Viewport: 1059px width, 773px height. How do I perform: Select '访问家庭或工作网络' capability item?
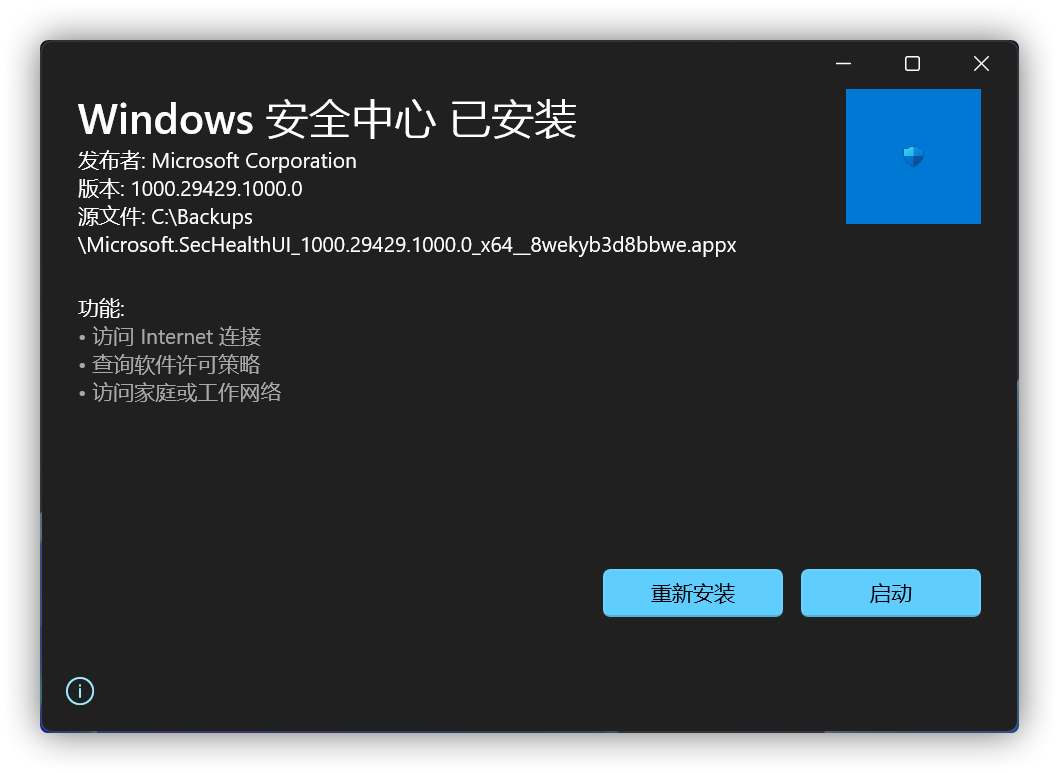tap(185, 391)
